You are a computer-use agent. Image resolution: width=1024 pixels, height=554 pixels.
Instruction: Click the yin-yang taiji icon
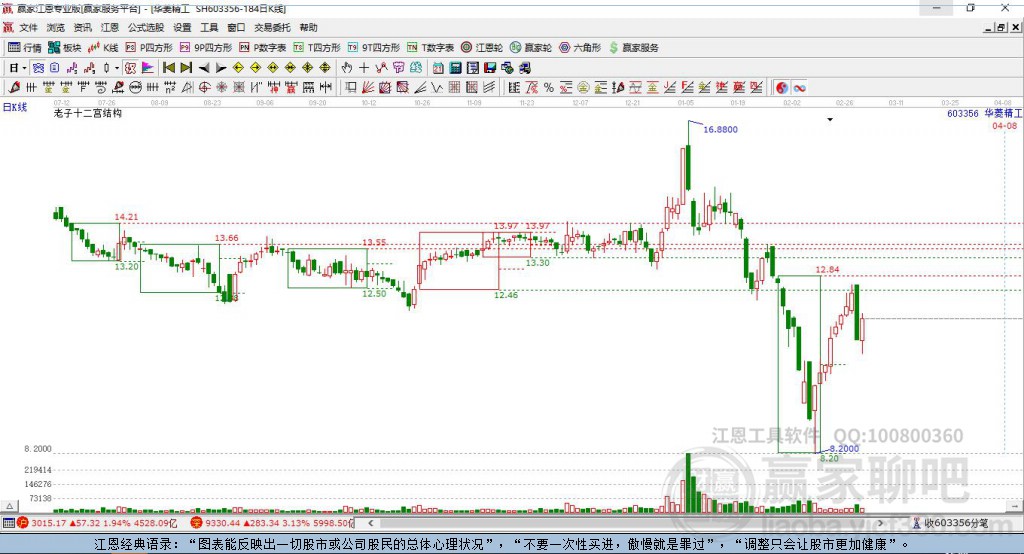click(782, 88)
